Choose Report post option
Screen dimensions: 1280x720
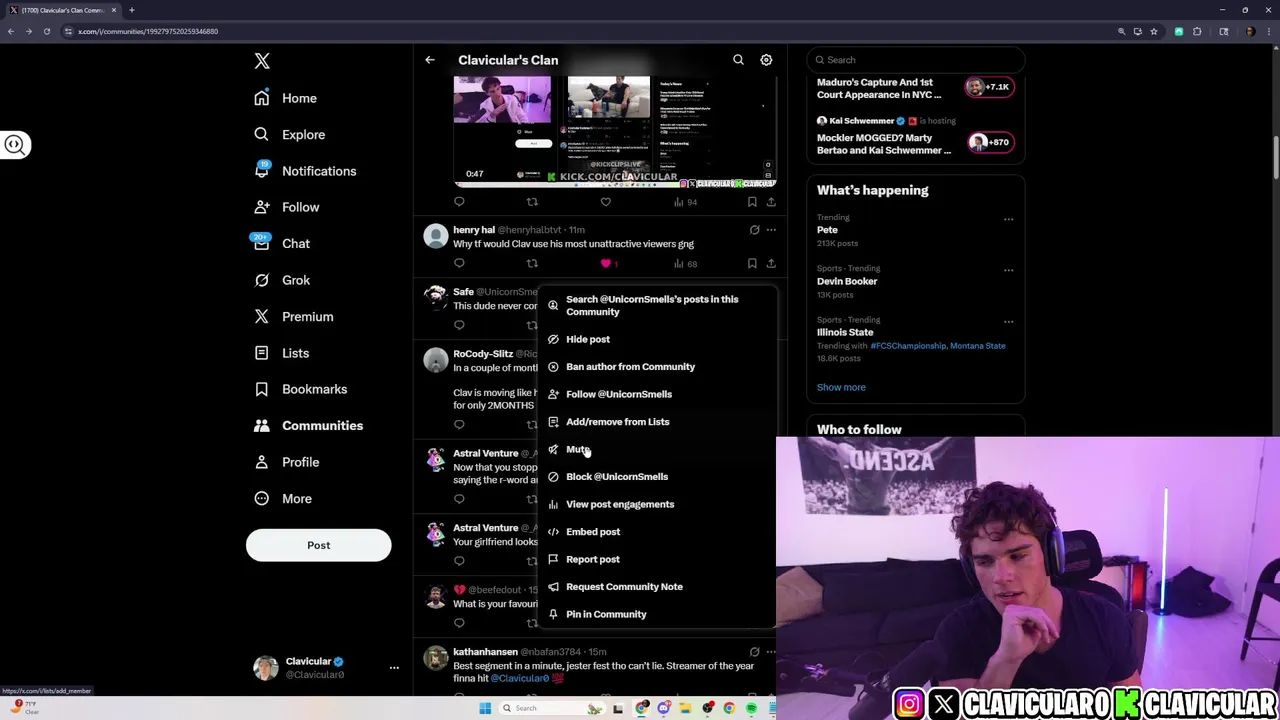point(657,559)
